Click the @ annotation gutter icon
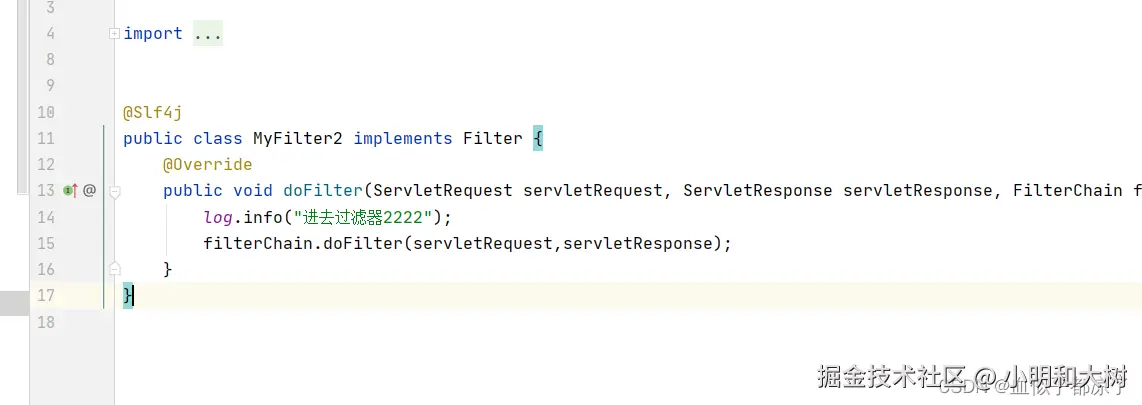 [90, 191]
